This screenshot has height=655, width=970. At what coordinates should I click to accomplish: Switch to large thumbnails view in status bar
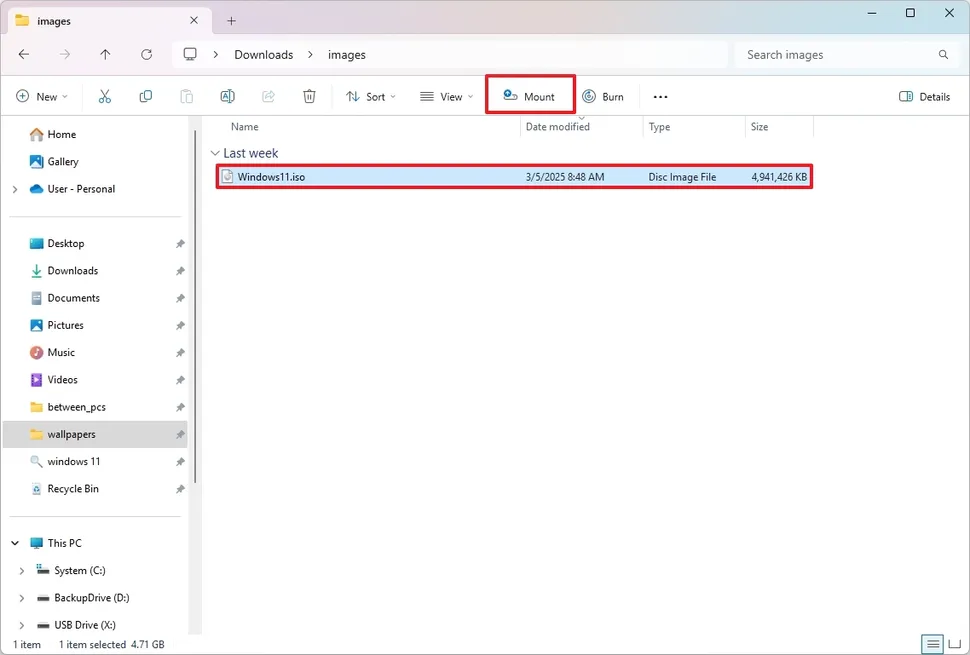[954, 644]
